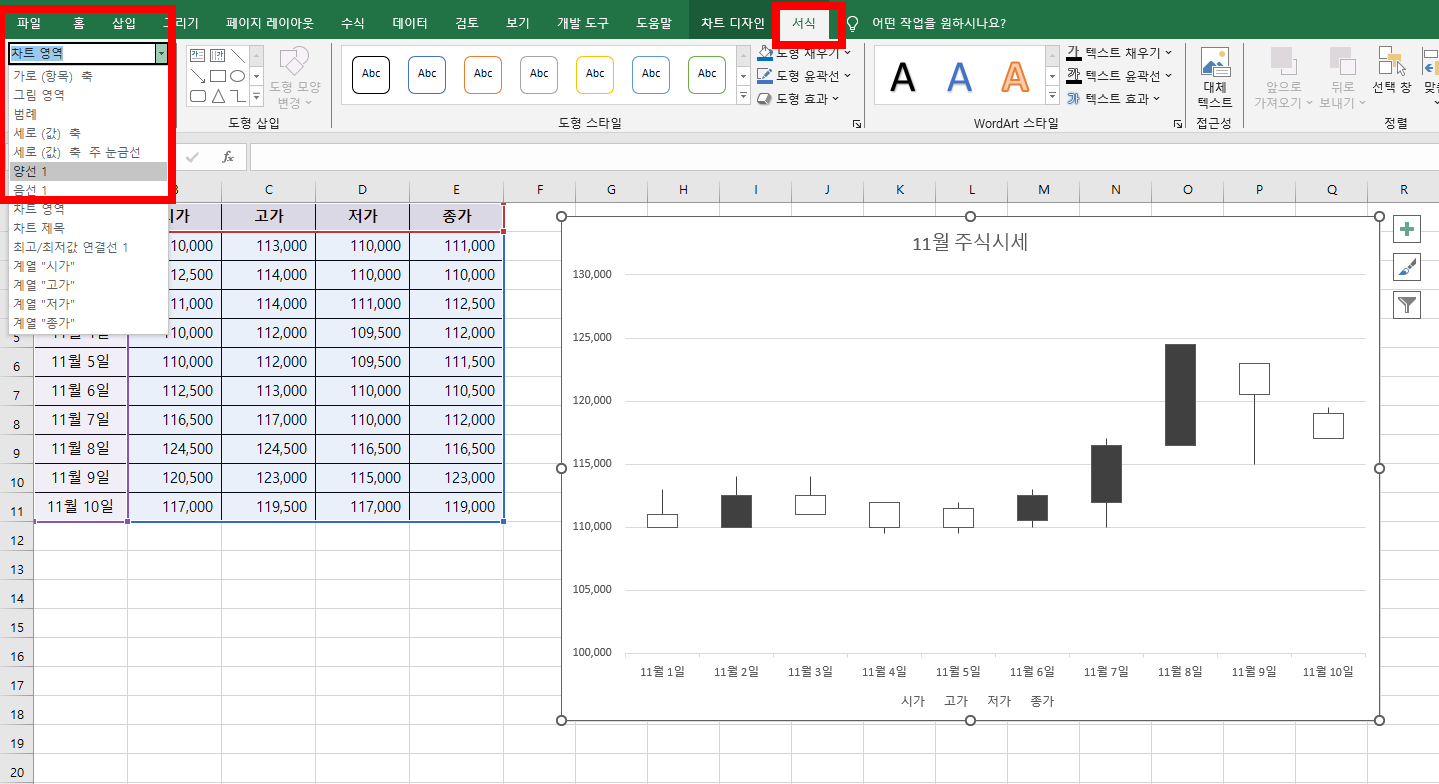Viewport: 1439px width, 784px height.
Task: Switch to the 데이터 tab
Action: tap(410, 22)
